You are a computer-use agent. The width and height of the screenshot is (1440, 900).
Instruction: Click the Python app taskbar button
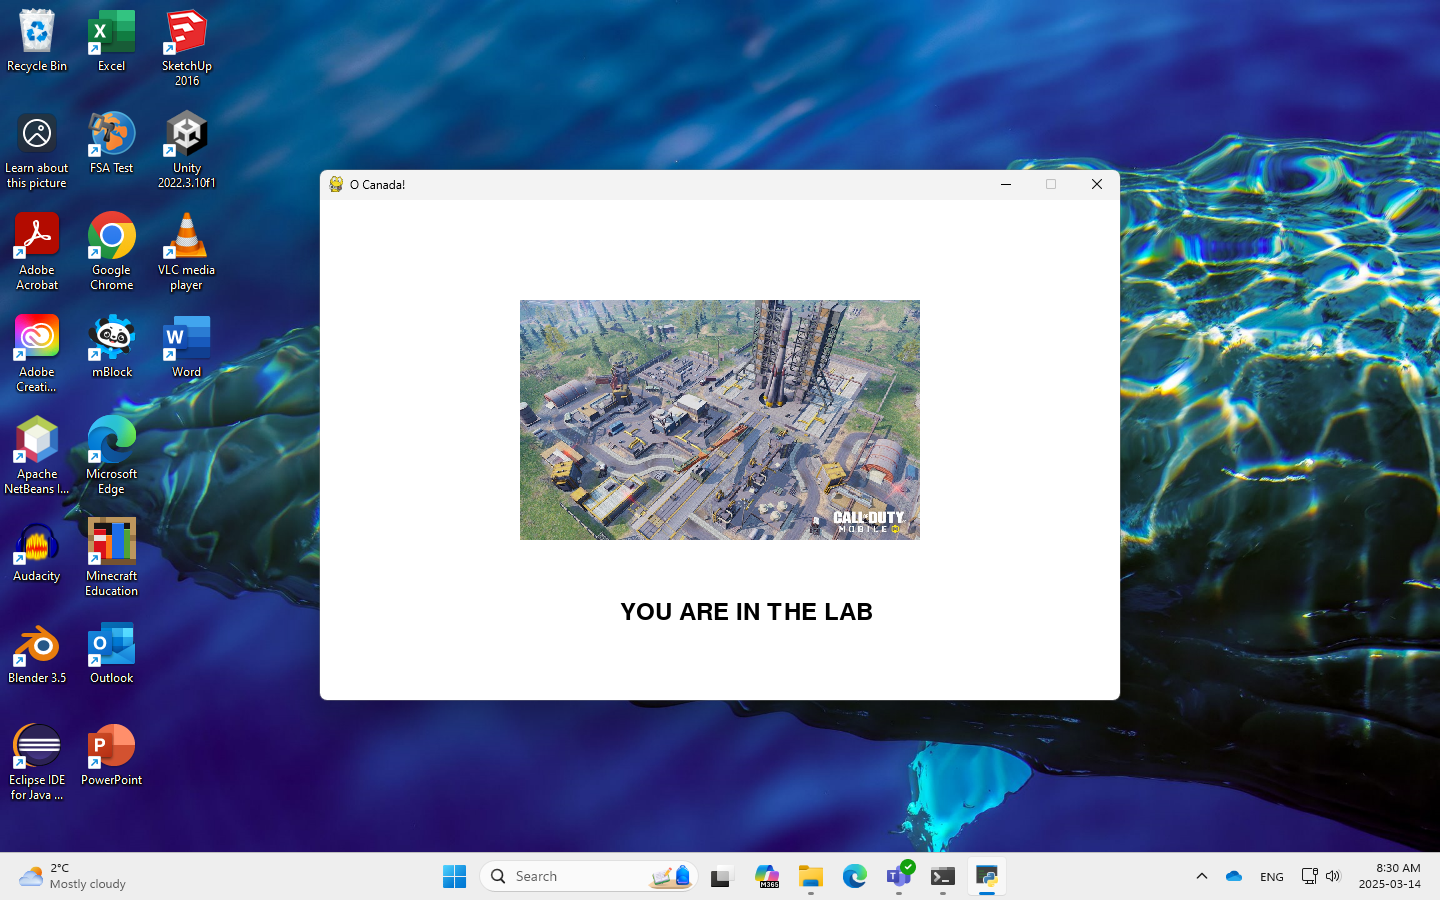[x=987, y=876]
